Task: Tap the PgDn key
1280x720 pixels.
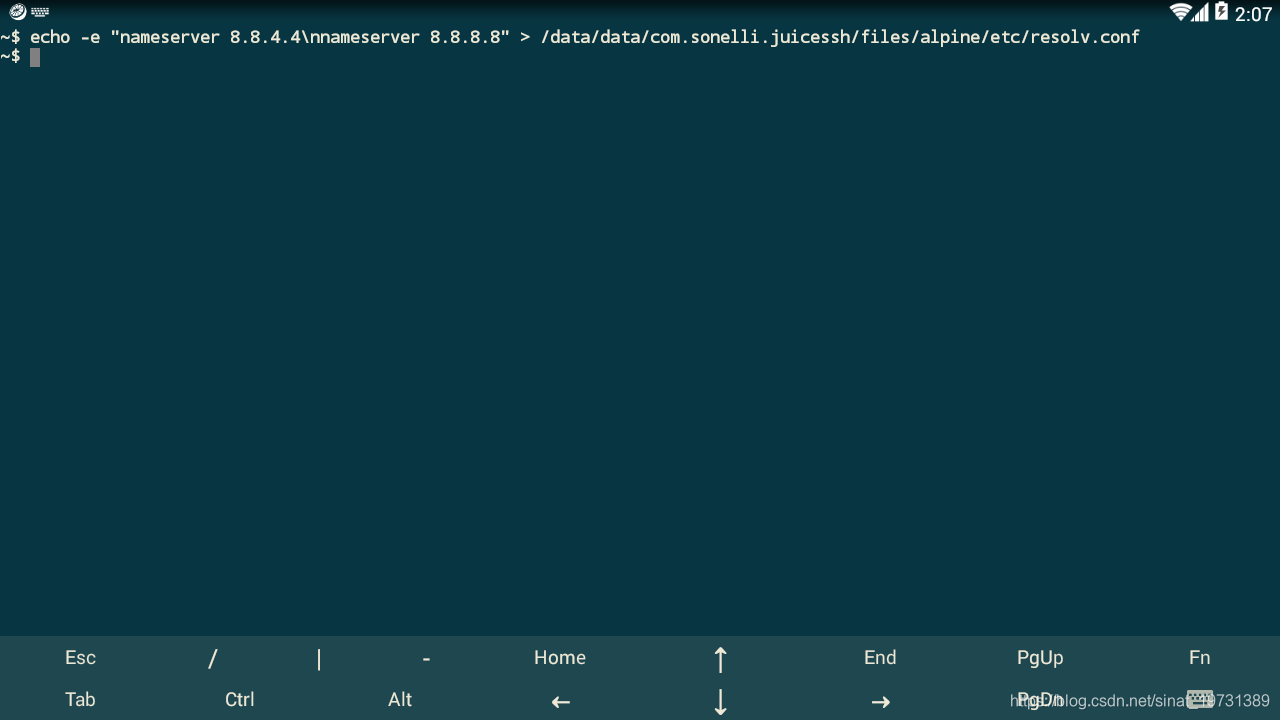Action: [1040, 700]
